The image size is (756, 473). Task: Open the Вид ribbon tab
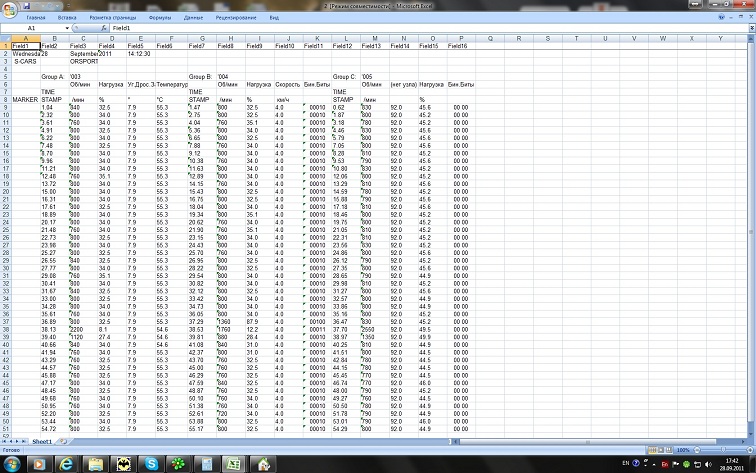click(x=274, y=17)
